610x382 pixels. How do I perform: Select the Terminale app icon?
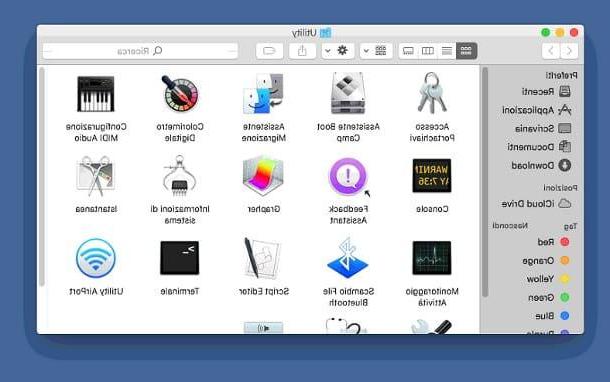tap(180, 258)
